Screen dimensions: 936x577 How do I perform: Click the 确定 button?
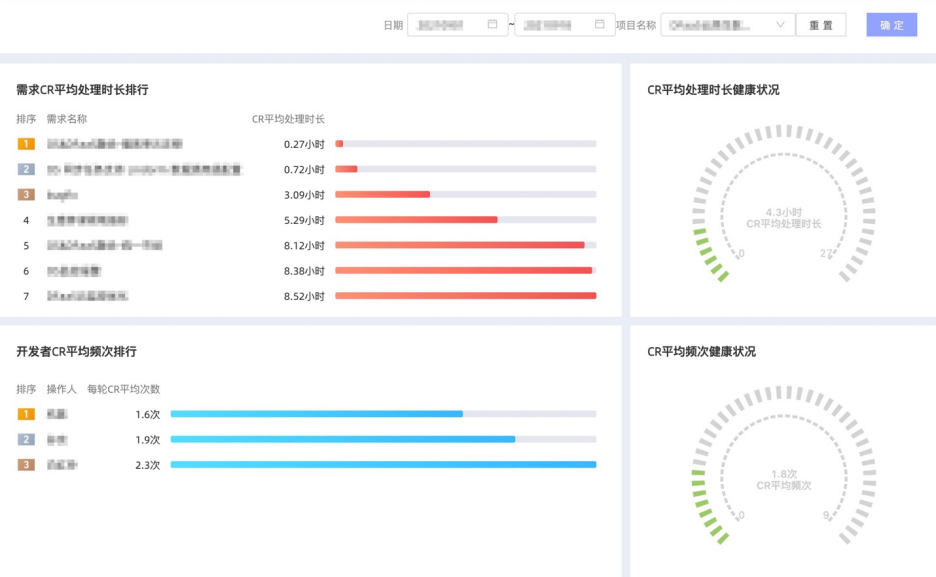click(x=891, y=25)
